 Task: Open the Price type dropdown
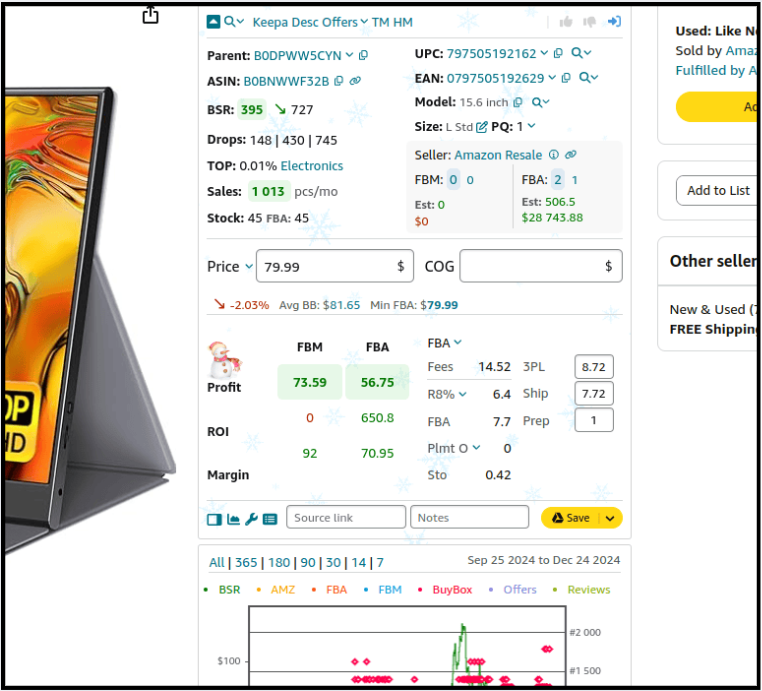pos(249,267)
